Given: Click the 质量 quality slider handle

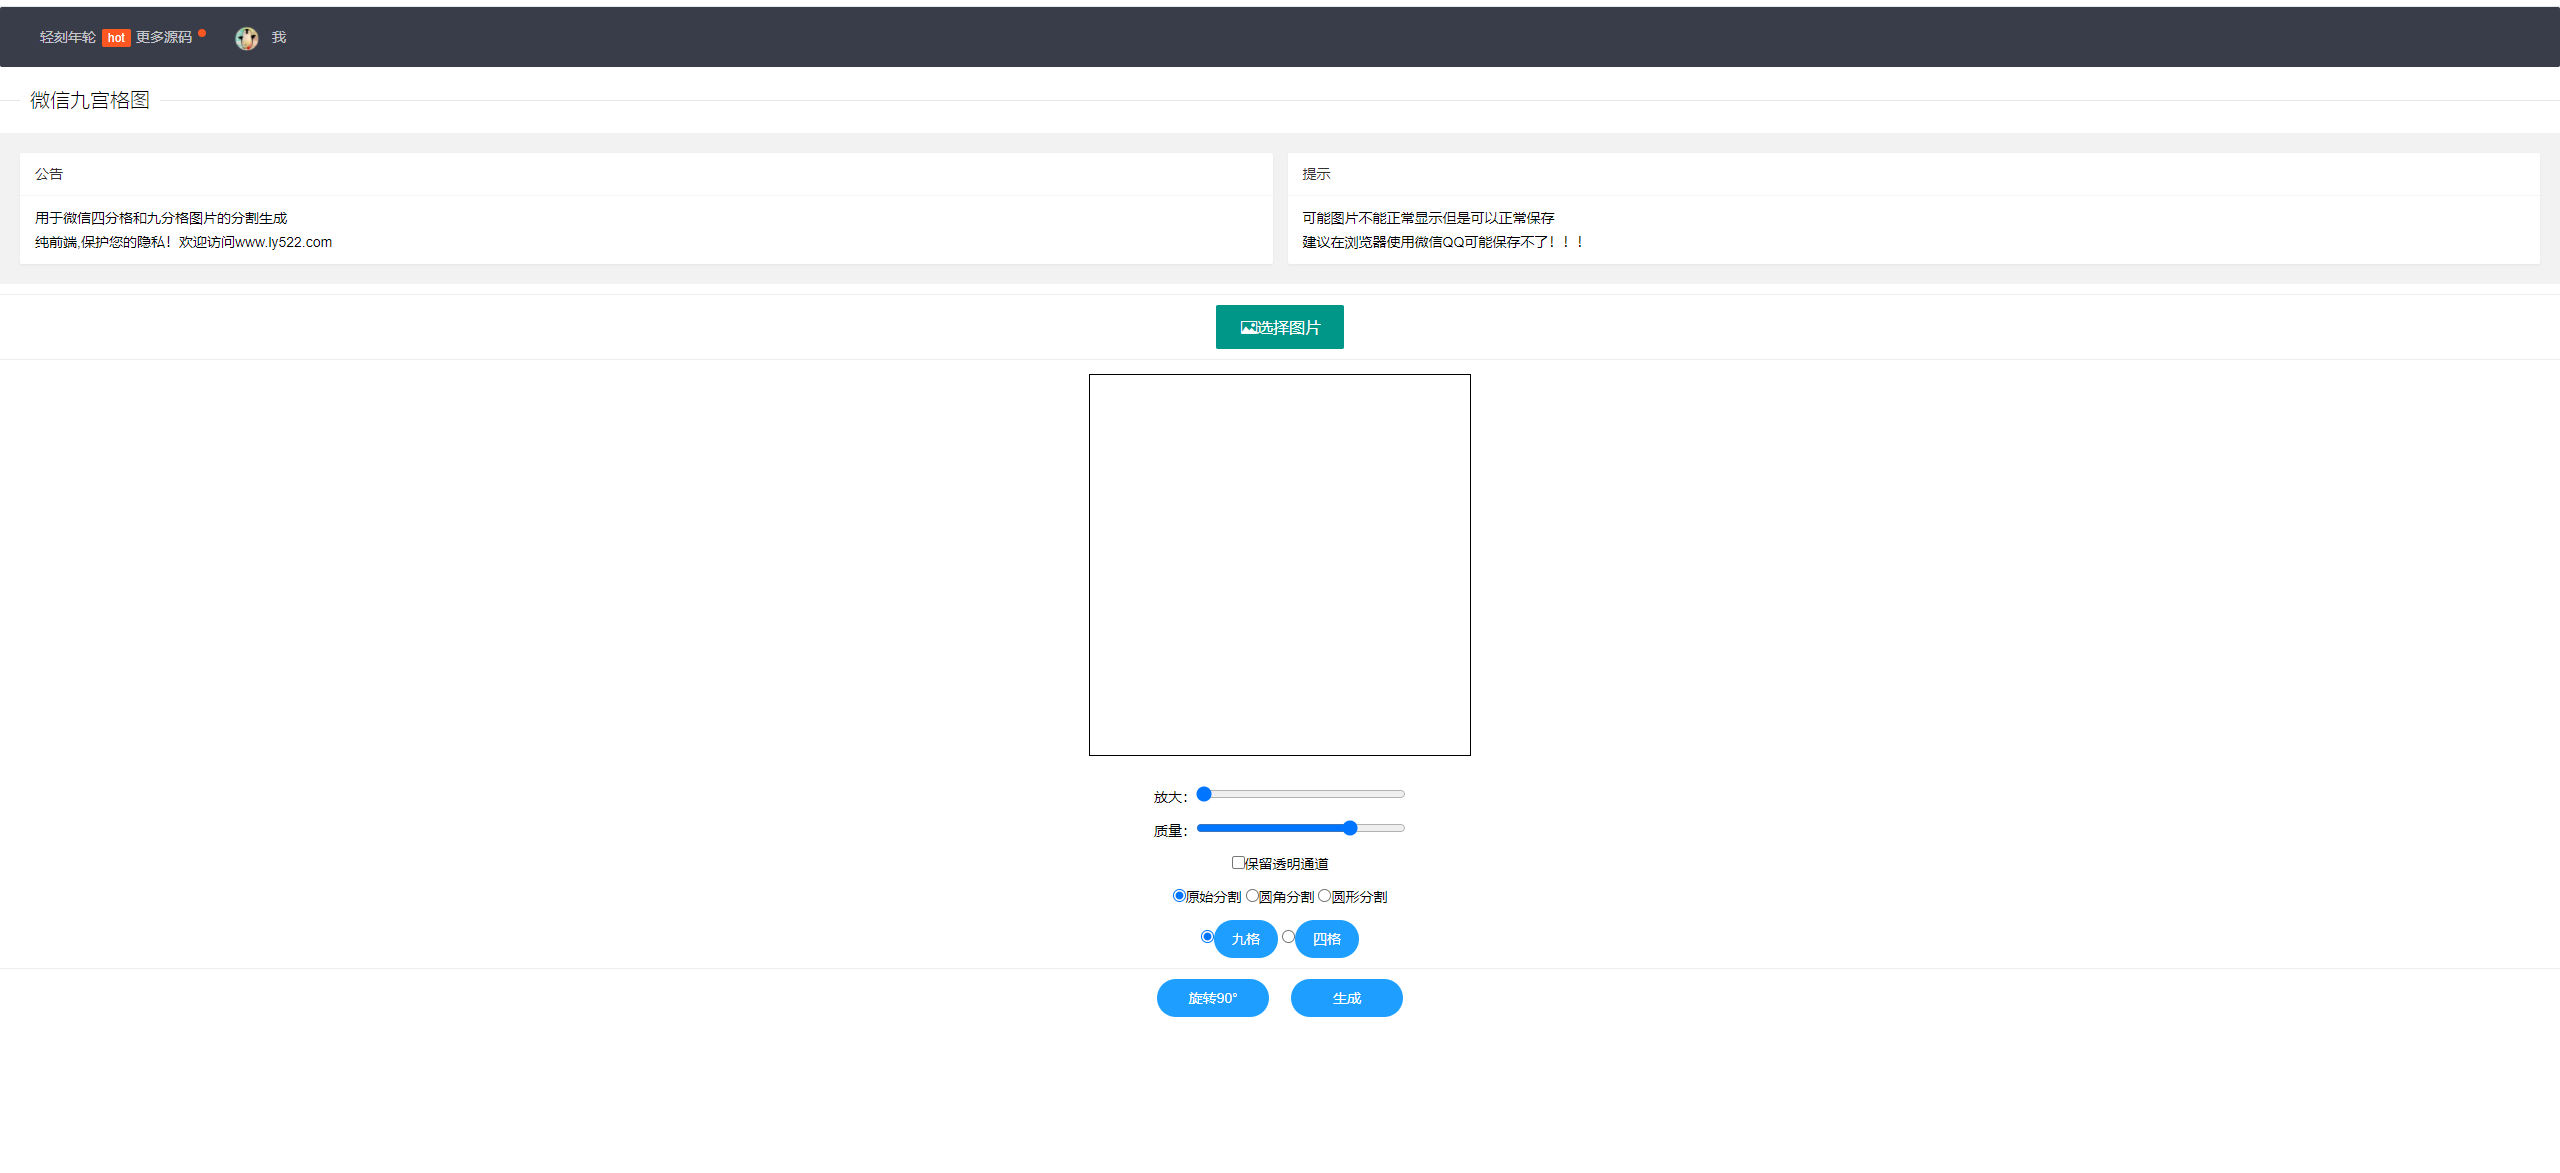Looking at the screenshot, I should point(1350,828).
